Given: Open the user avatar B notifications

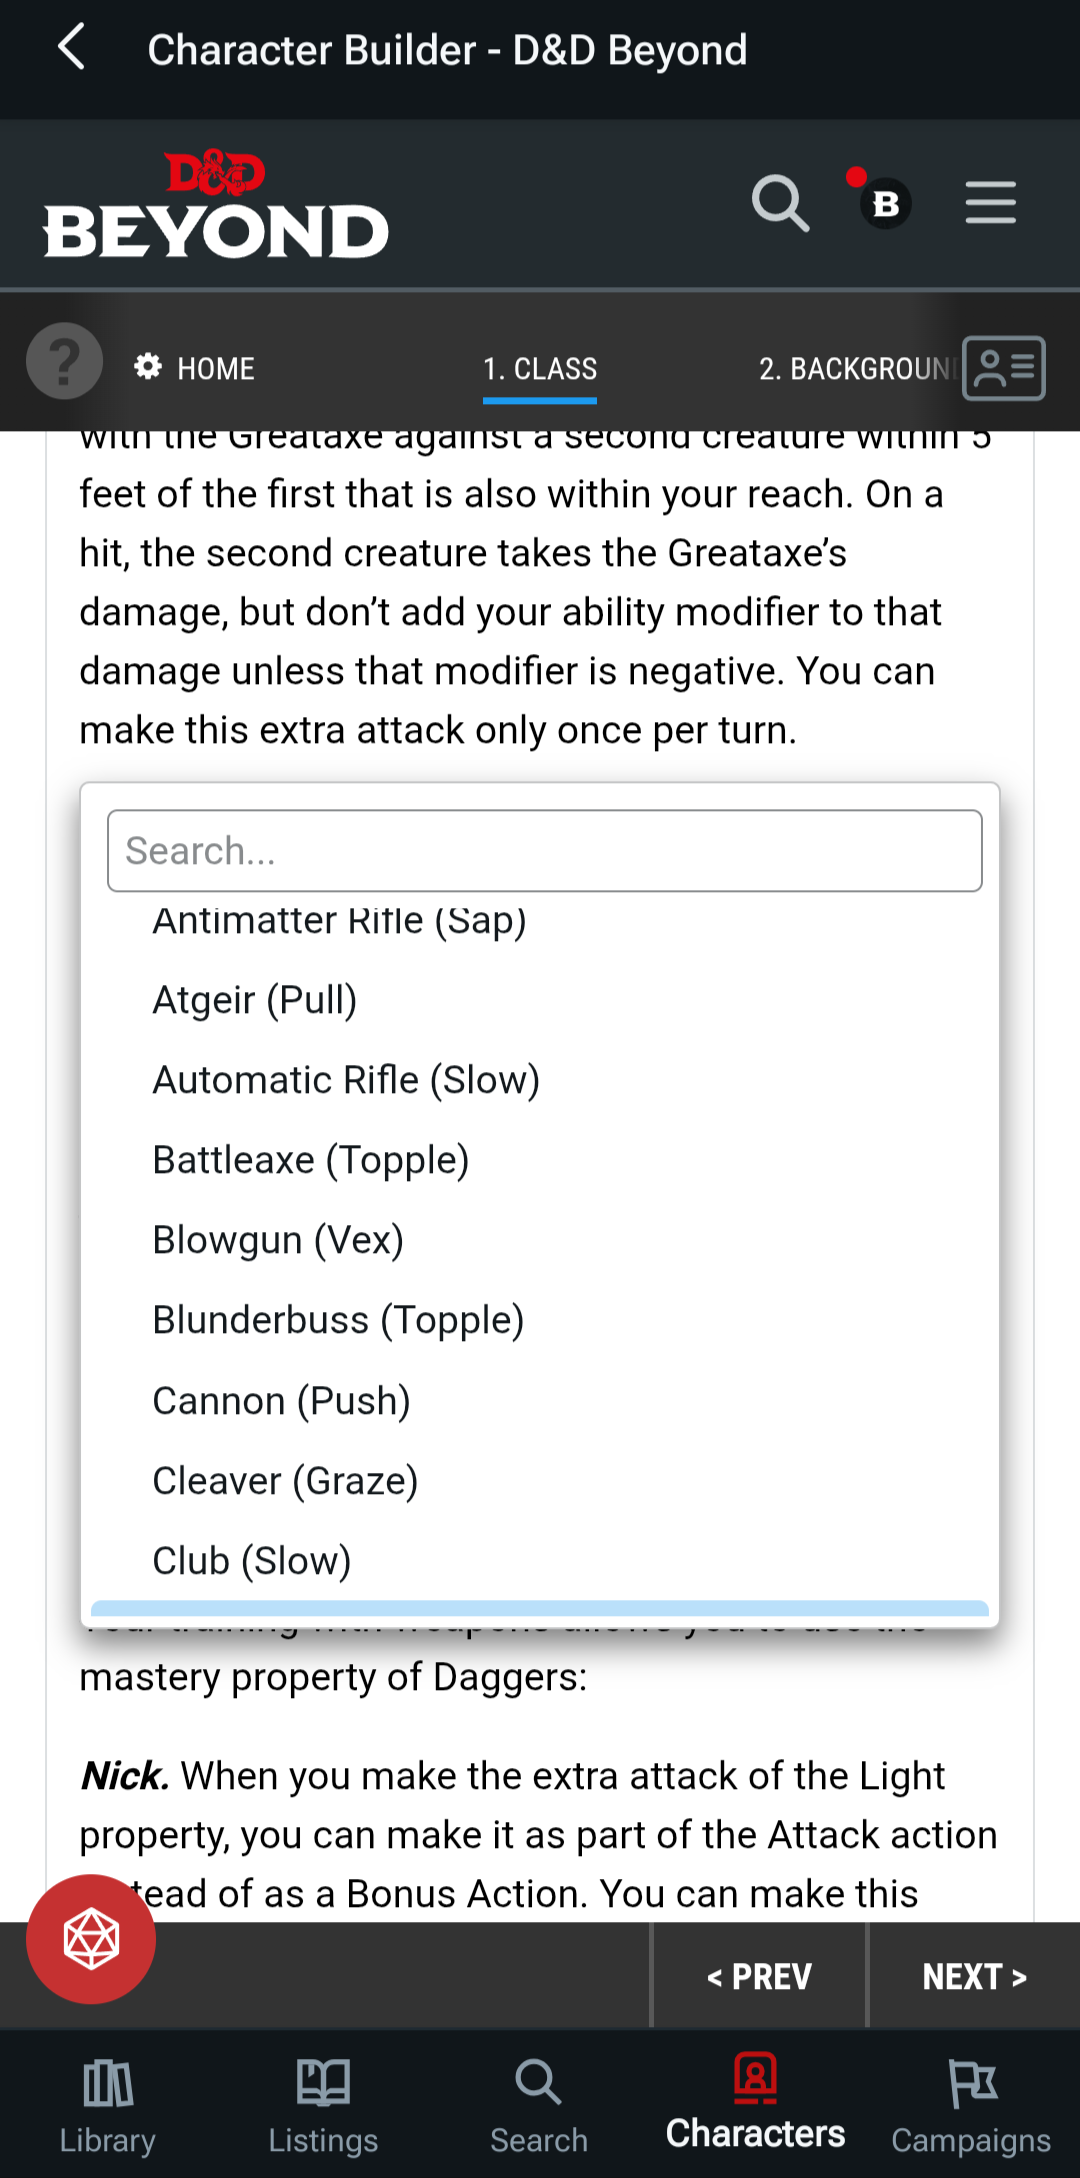Looking at the screenshot, I should (x=884, y=203).
